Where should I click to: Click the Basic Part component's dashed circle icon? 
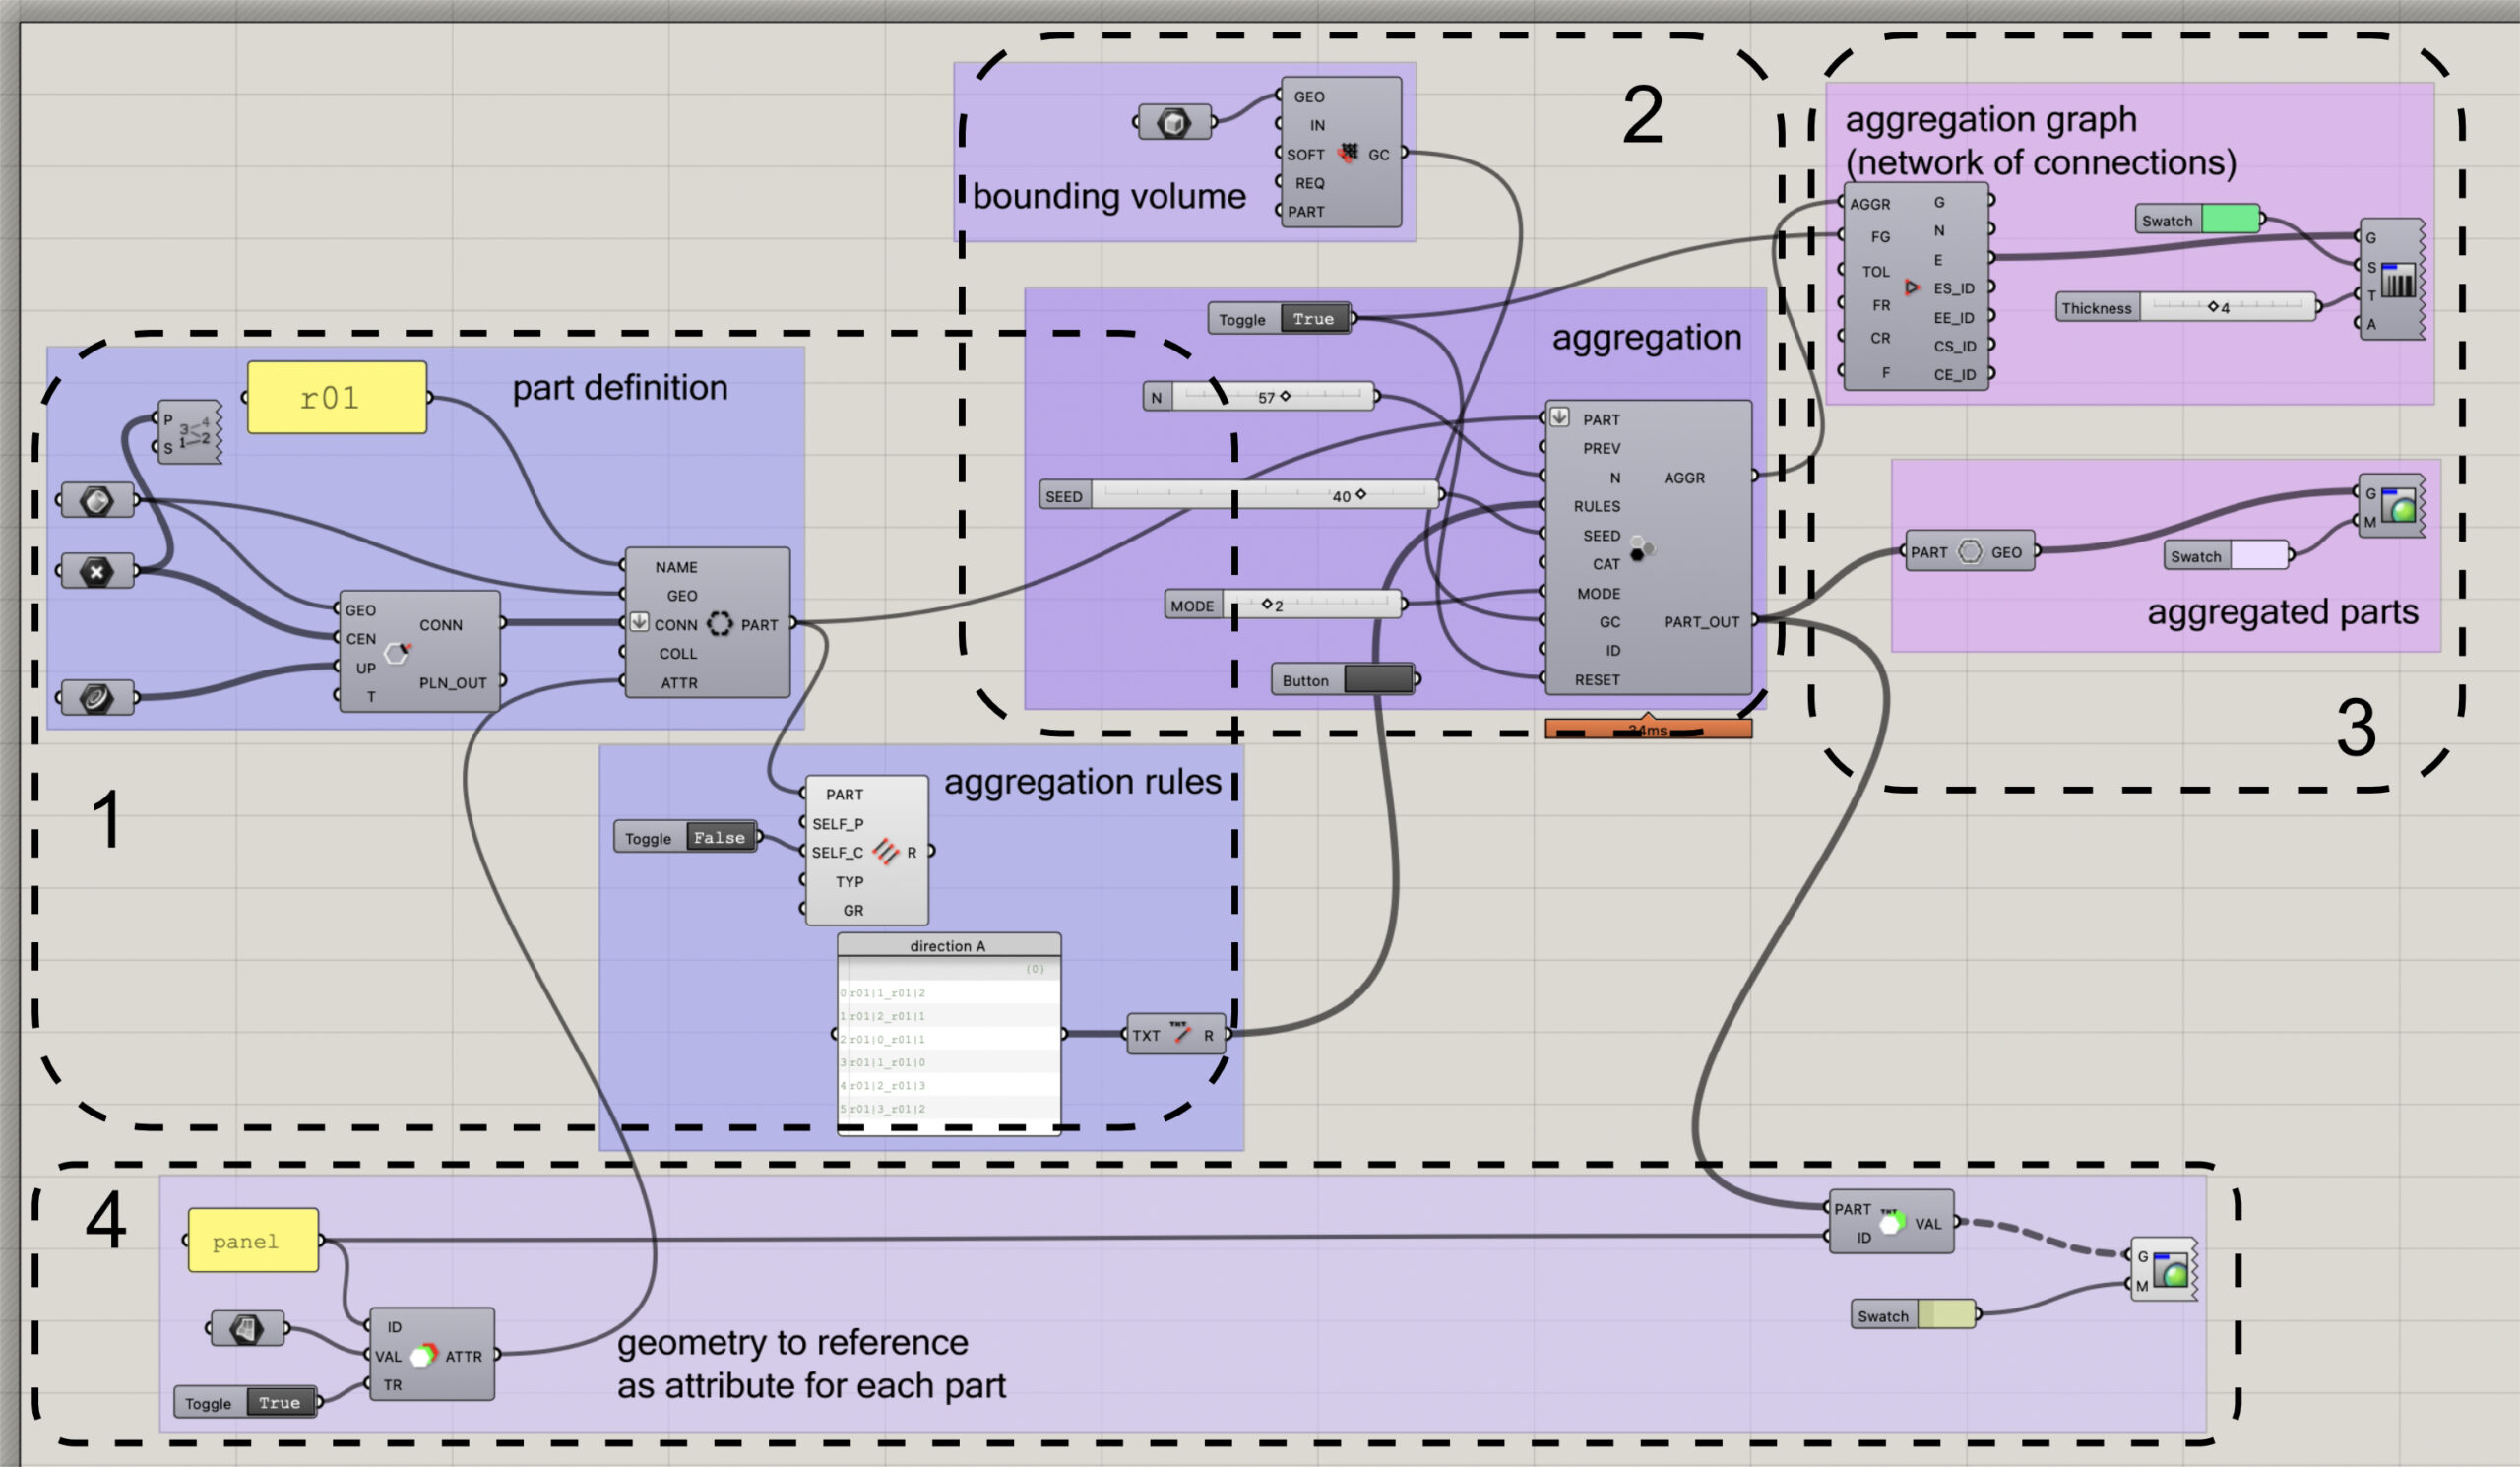click(719, 624)
